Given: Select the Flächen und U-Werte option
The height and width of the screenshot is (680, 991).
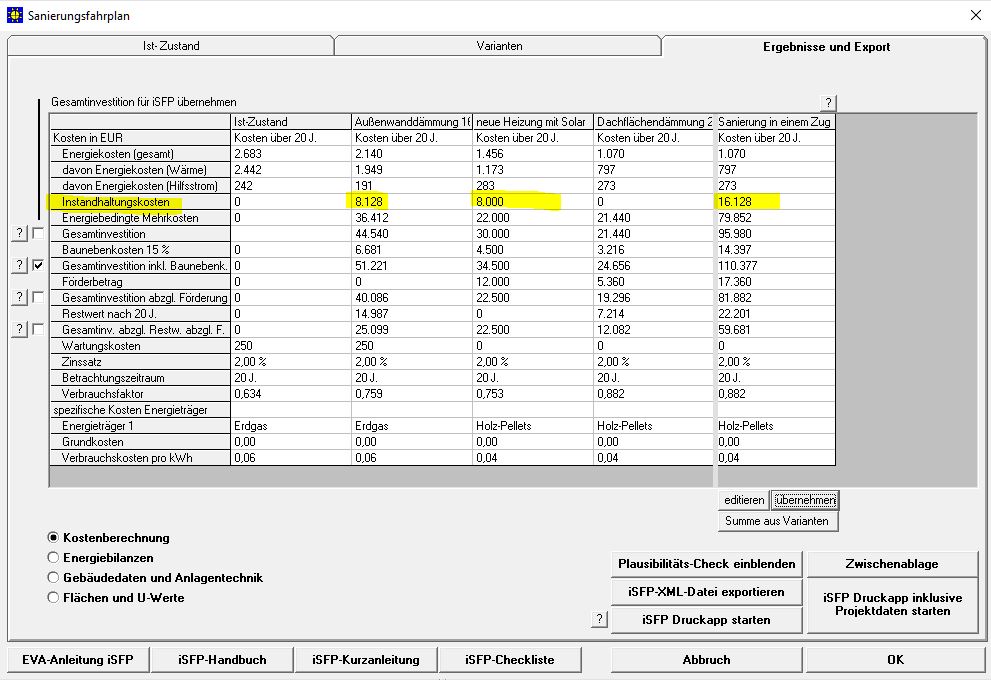Looking at the screenshot, I should coord(54,598).
